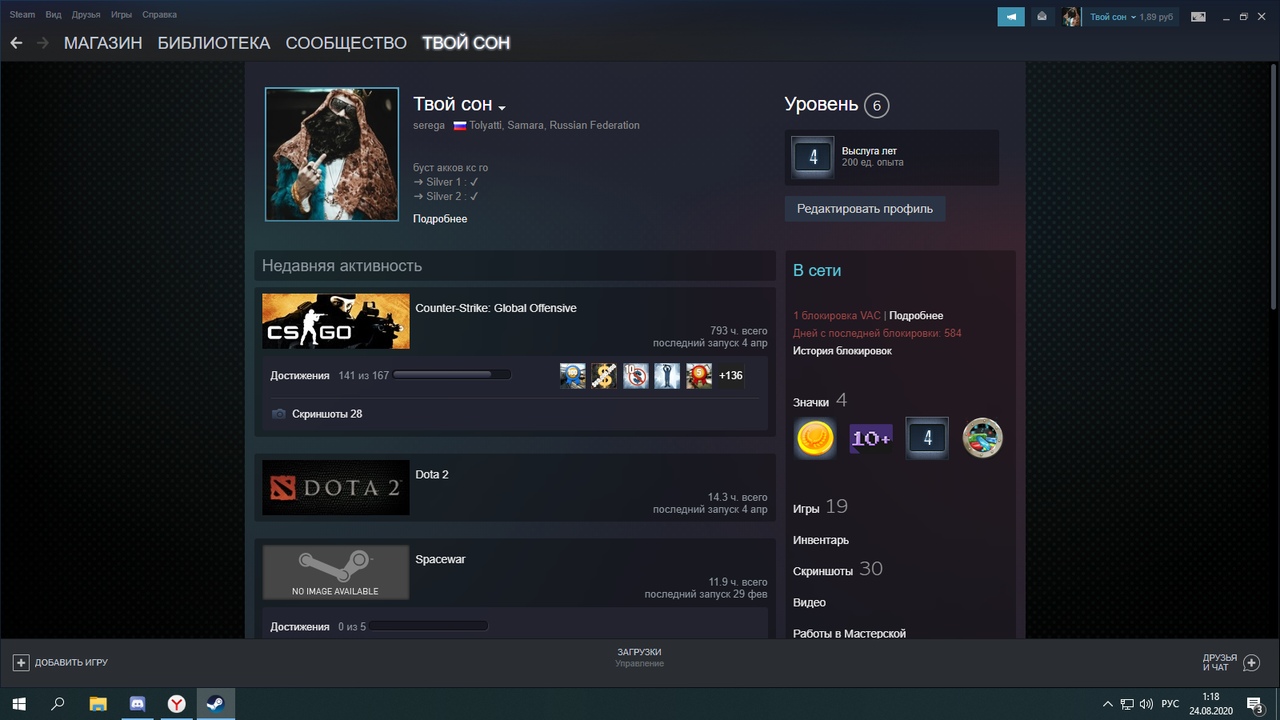The image size is (1280, 720).
Task: Open Скриншоты 28 for CS:GO
Action: [x=327, y=413]
